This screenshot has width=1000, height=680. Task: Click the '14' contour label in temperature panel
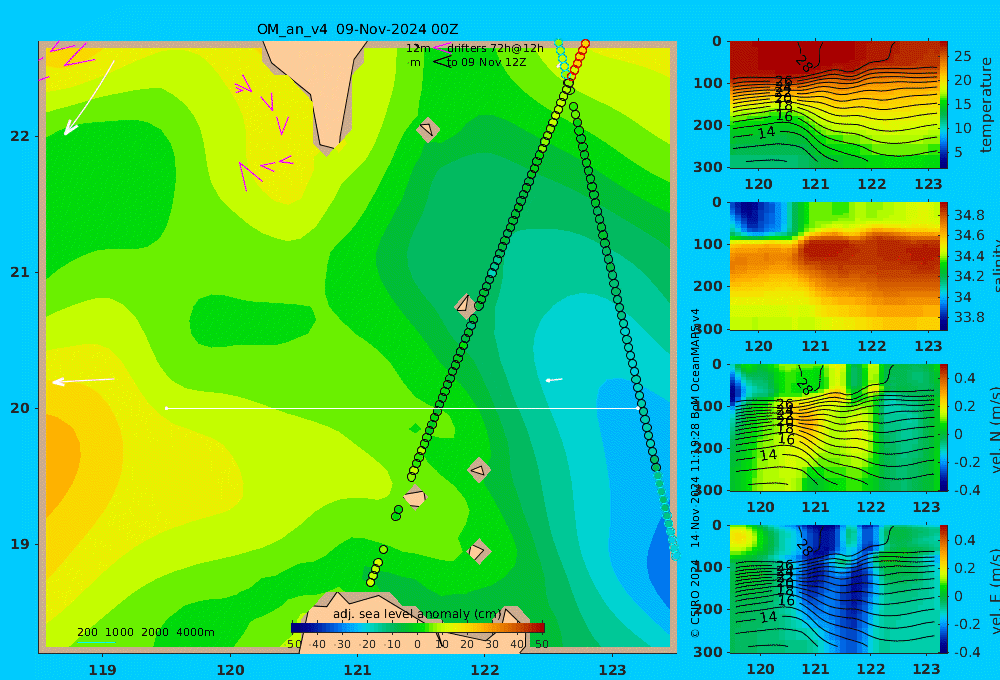766,132
